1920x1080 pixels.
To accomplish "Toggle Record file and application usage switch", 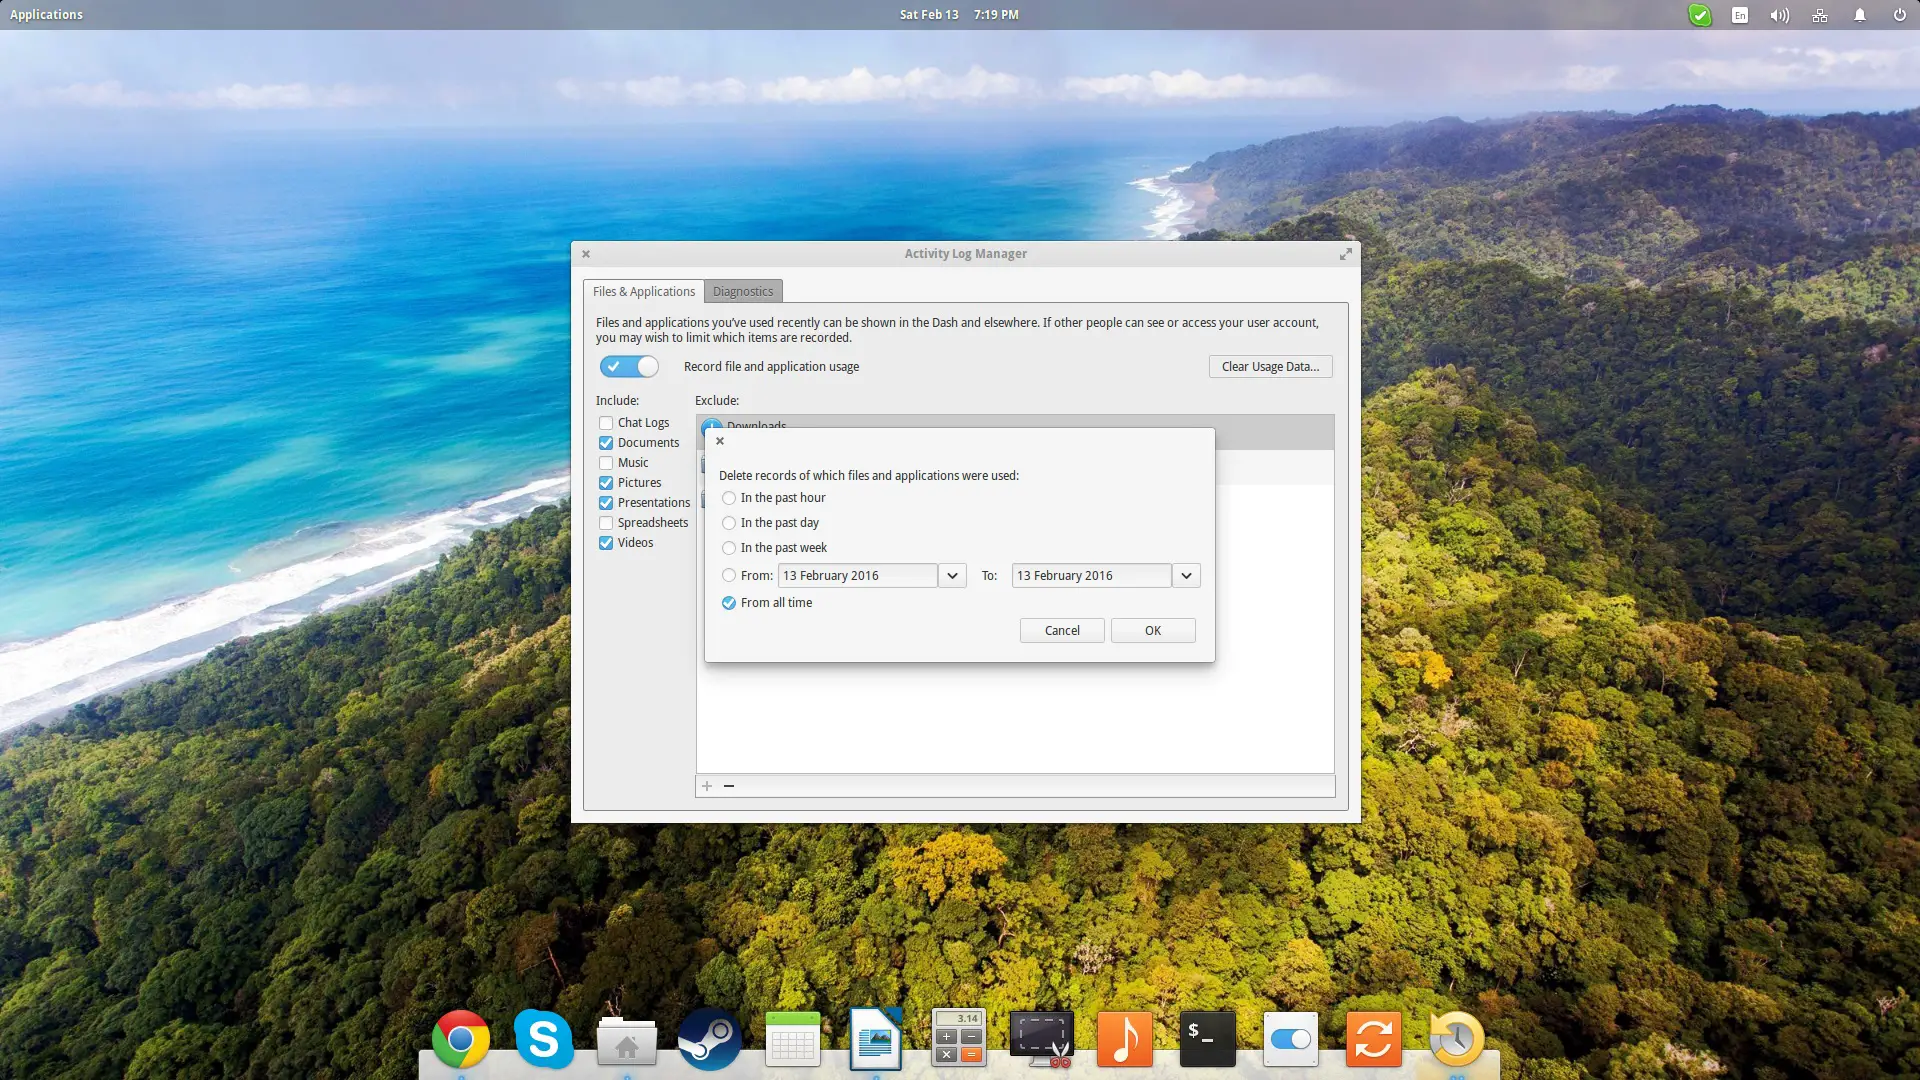I will 629,367.
